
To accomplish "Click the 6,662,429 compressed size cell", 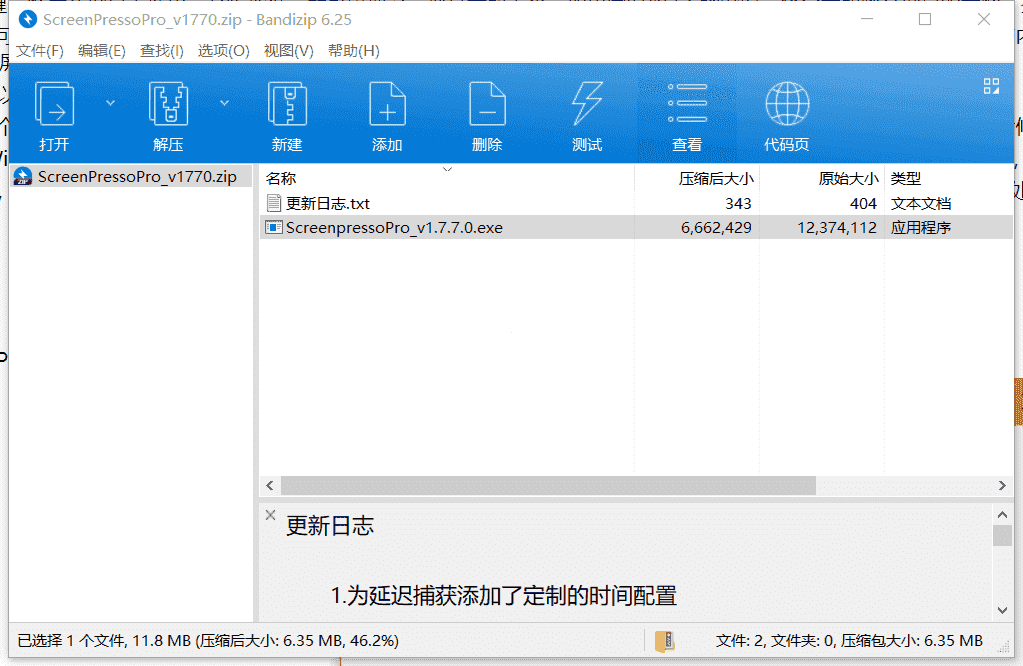I will pos(716,228).
